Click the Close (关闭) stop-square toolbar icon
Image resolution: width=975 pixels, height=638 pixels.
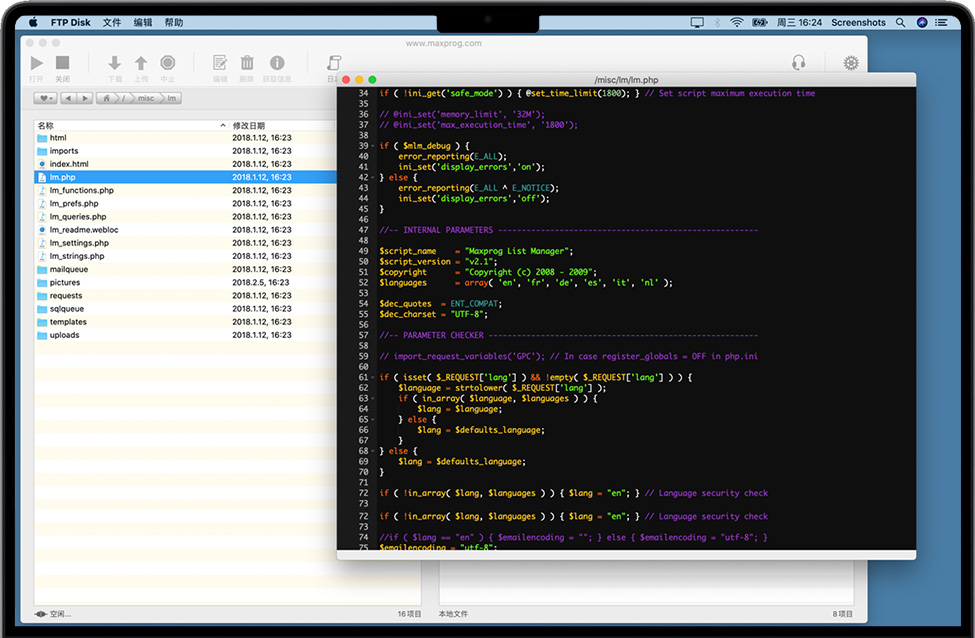62,63
